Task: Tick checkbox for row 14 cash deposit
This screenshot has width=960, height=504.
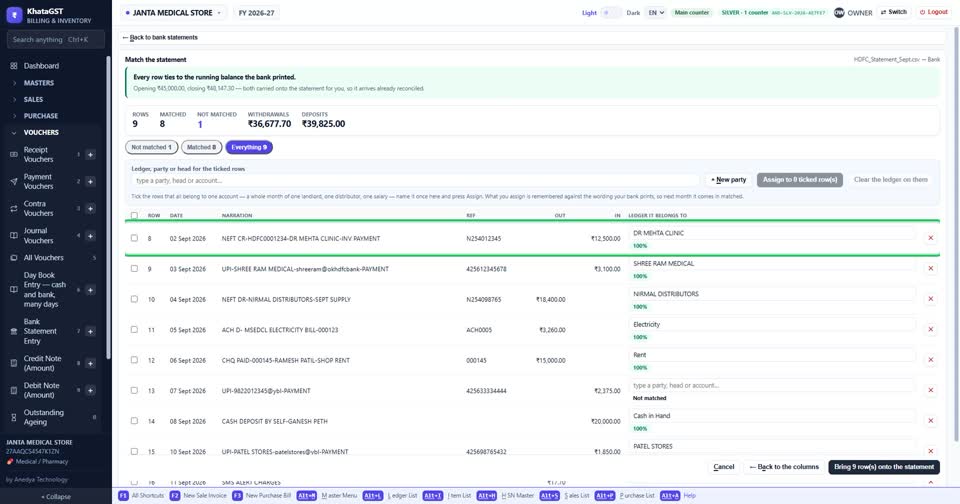Action: [x=134, y=421]
